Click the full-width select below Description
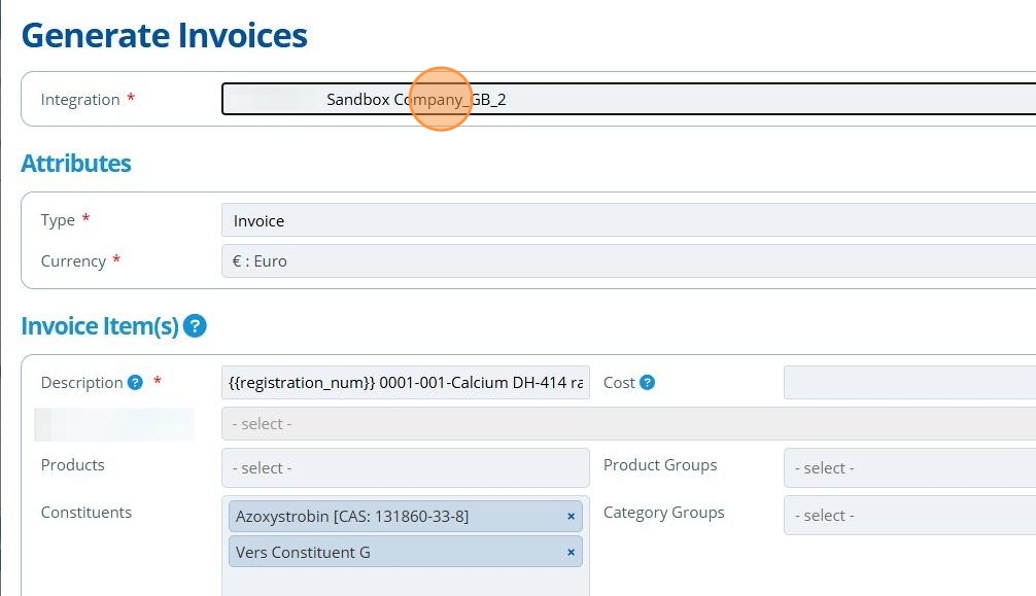The image size is (1036, 596). coord(628,424)
